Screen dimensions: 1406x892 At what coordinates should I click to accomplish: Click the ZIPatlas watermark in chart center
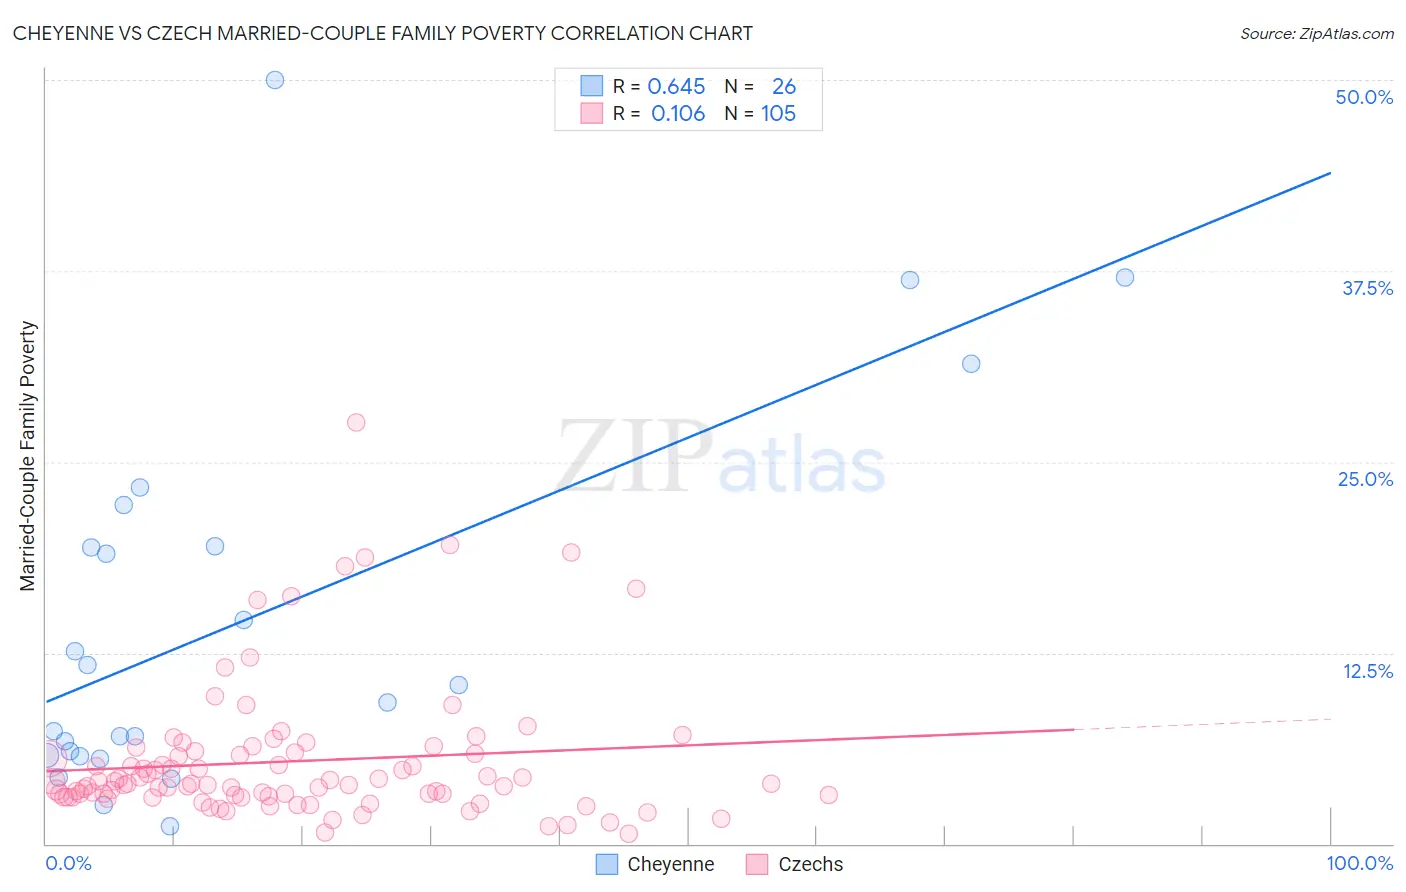[x=721, y=458]
